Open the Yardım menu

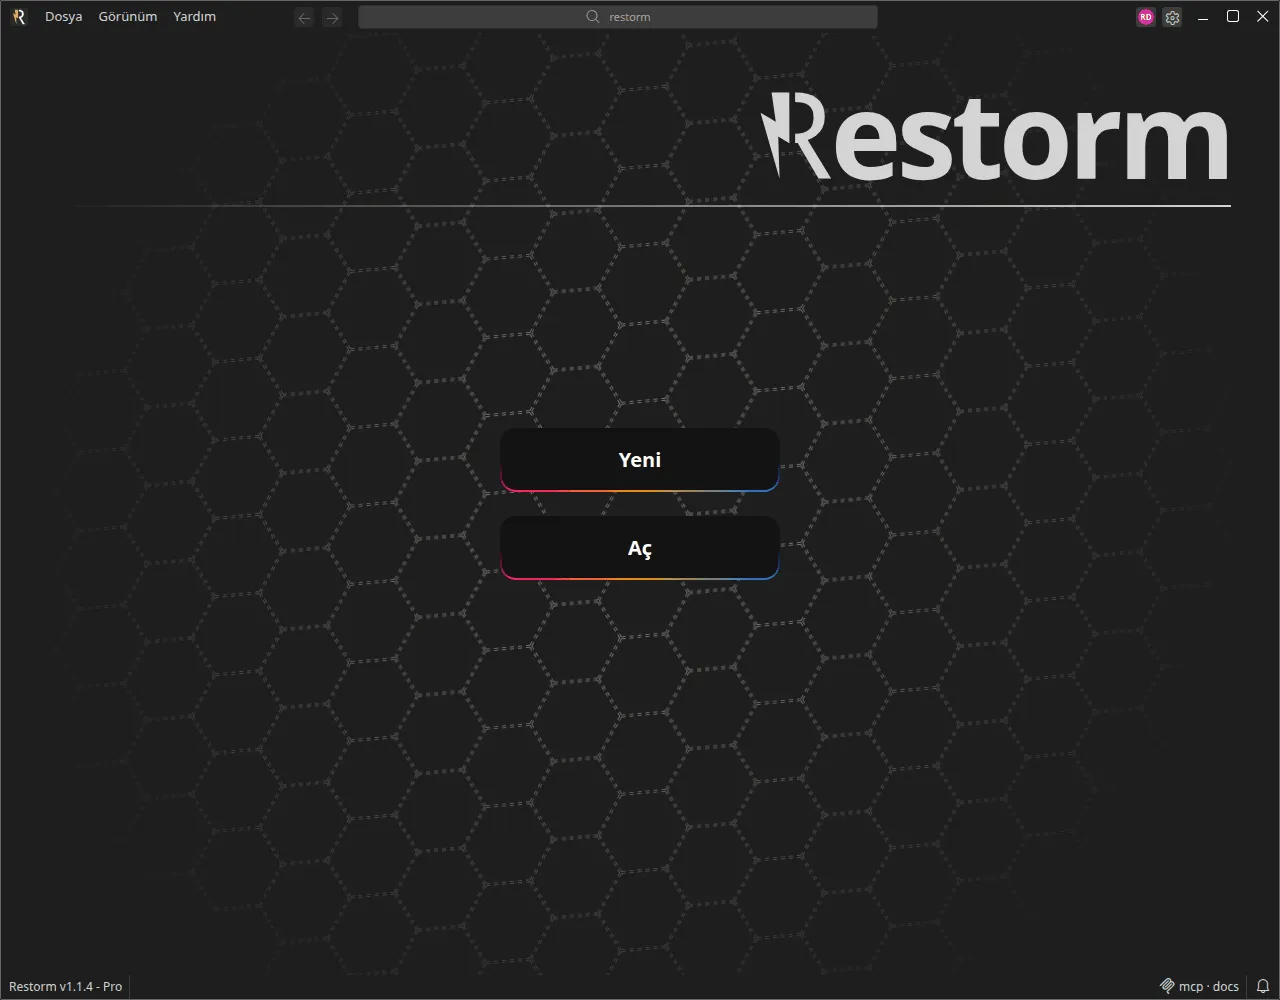pyautogui.click(x=195, y=17)
